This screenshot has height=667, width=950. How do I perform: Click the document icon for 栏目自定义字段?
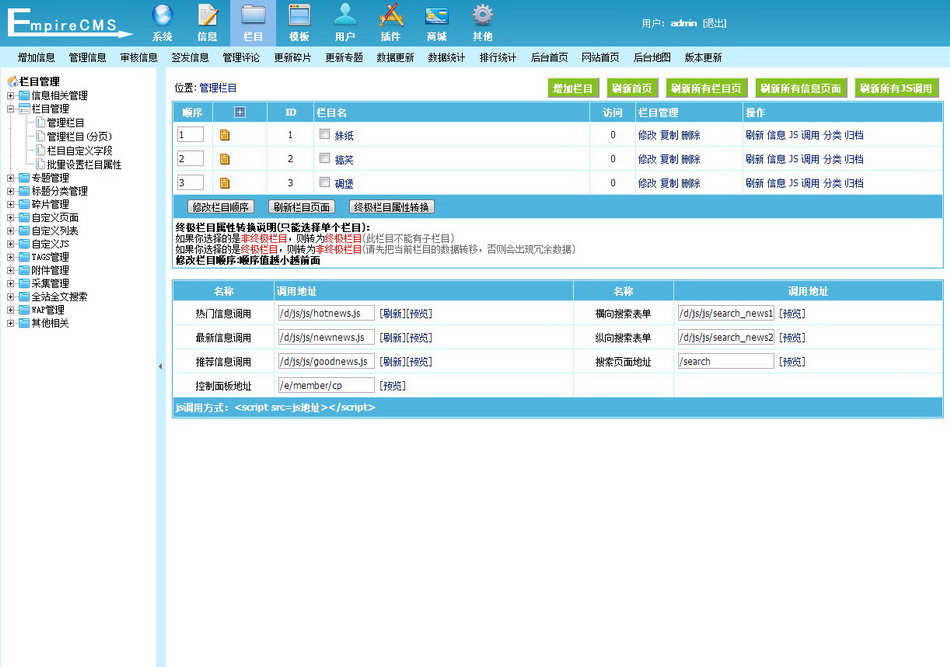pyautogui.click(x=41, y=150)
